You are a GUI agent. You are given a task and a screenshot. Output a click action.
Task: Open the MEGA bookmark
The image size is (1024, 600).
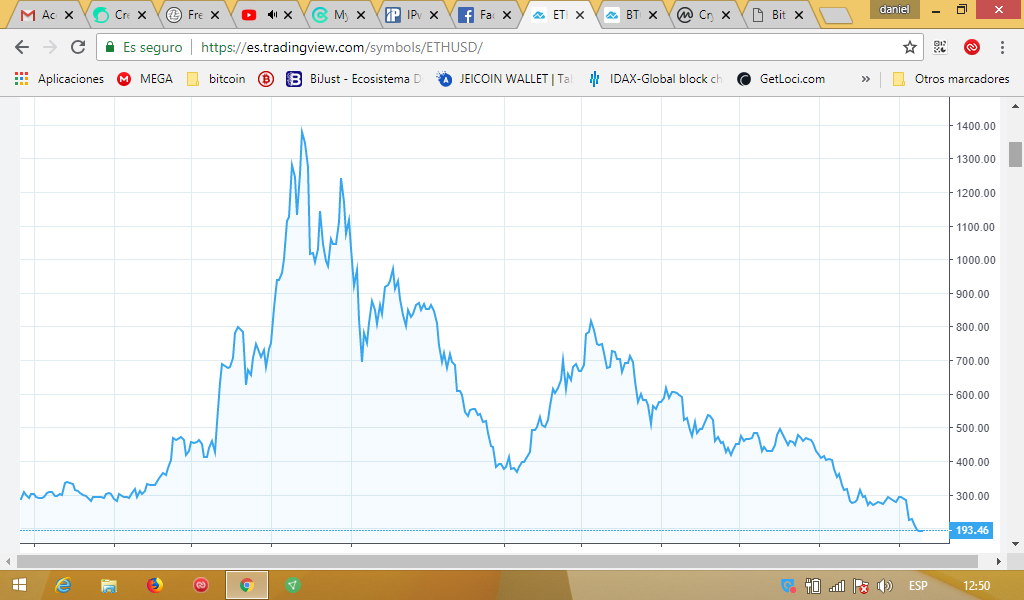point(145,79)
